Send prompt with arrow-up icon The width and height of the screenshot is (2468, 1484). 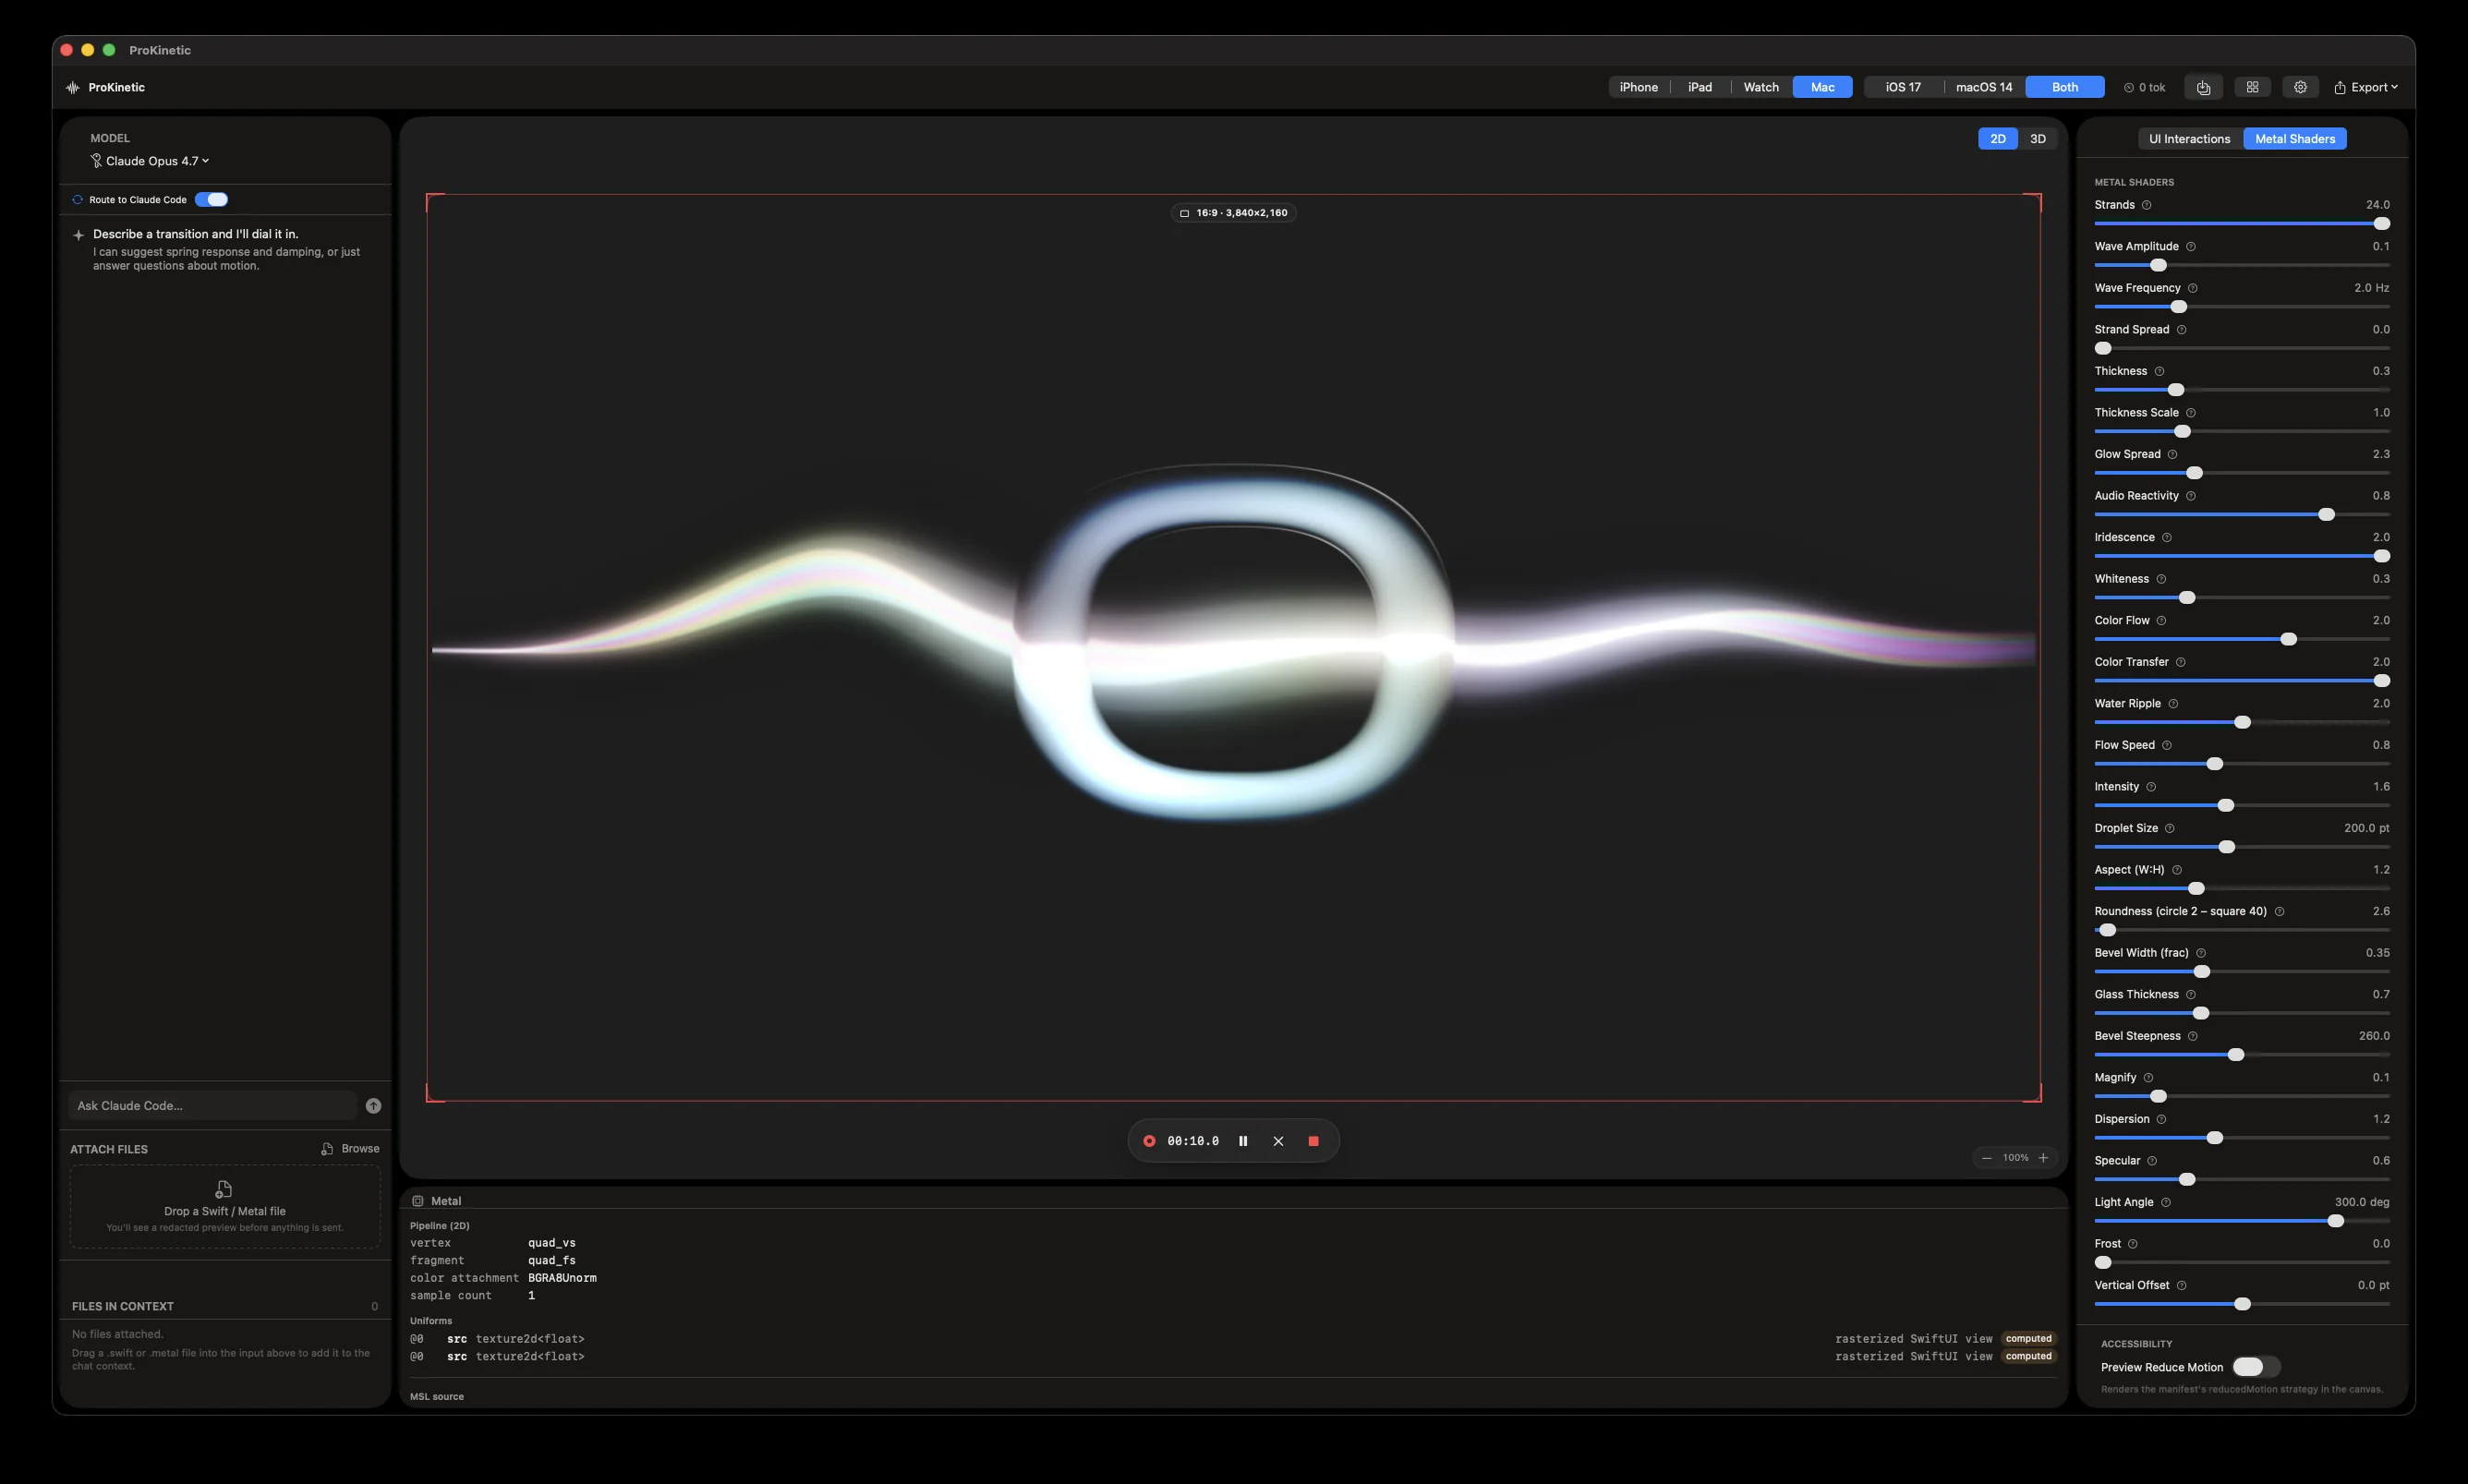373,1106
